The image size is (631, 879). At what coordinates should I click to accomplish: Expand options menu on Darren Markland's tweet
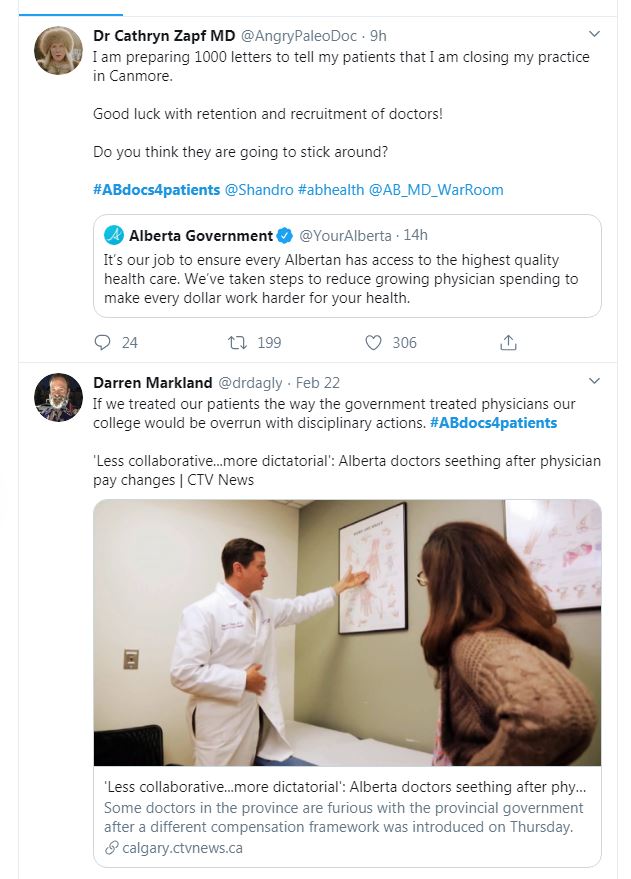pyautogui.click(x=594, y=381)
